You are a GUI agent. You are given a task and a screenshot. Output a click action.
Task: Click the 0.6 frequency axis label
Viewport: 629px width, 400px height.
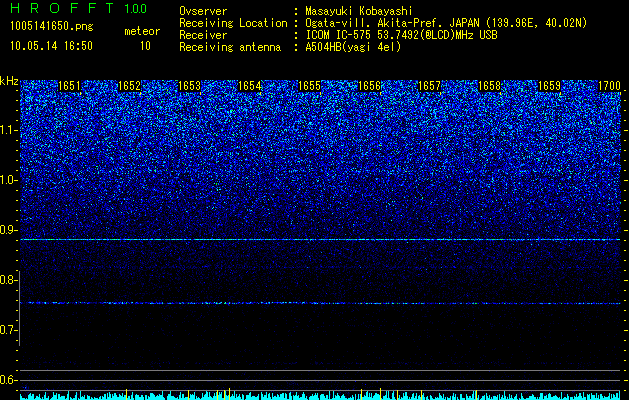[x=8, y=380]
